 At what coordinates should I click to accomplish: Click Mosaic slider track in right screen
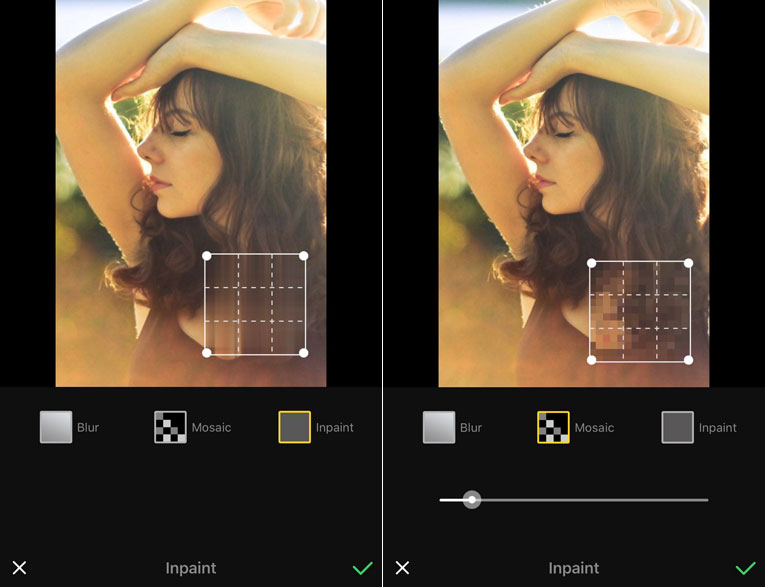click(574, 500)
